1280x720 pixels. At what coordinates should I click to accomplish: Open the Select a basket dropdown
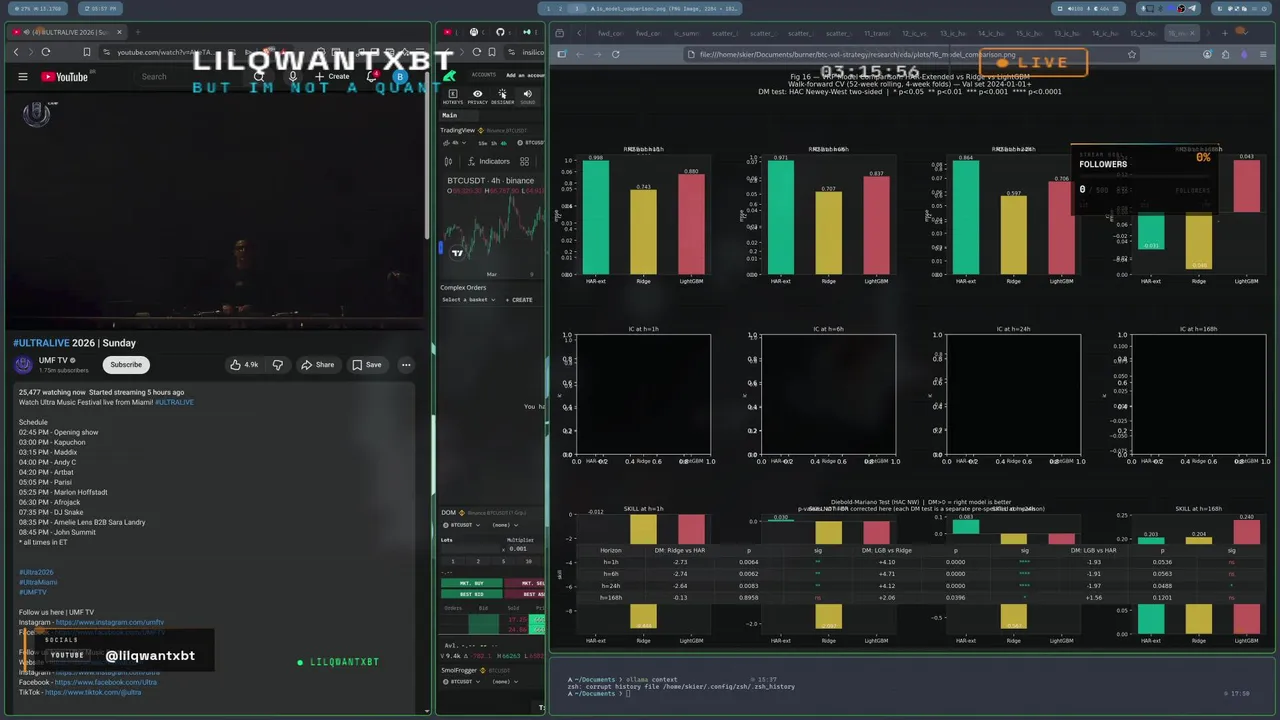(469, 300)
